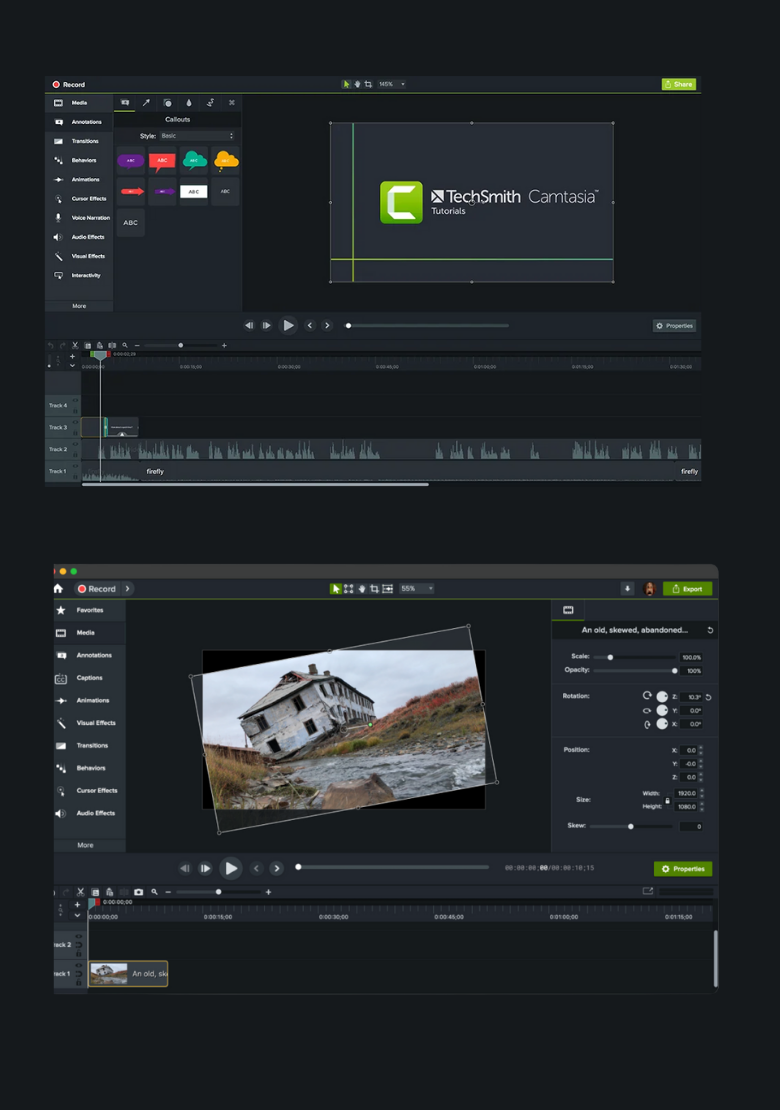Viewport: 780px width, 1110px height.
Task: Open the Style: Basic dropdown
Action: 198,136
